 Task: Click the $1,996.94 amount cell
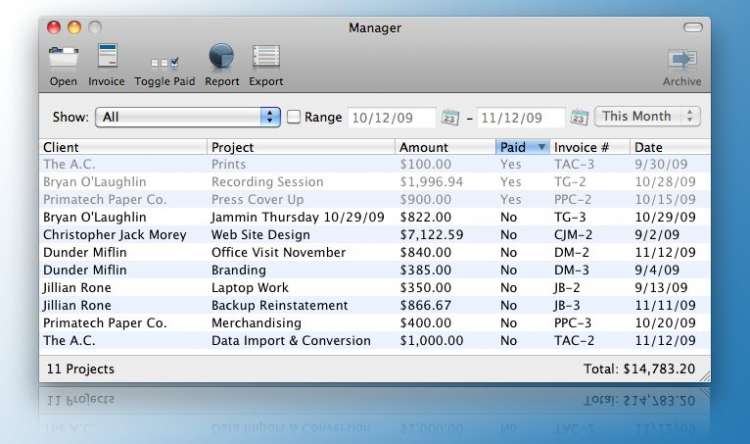431,182
